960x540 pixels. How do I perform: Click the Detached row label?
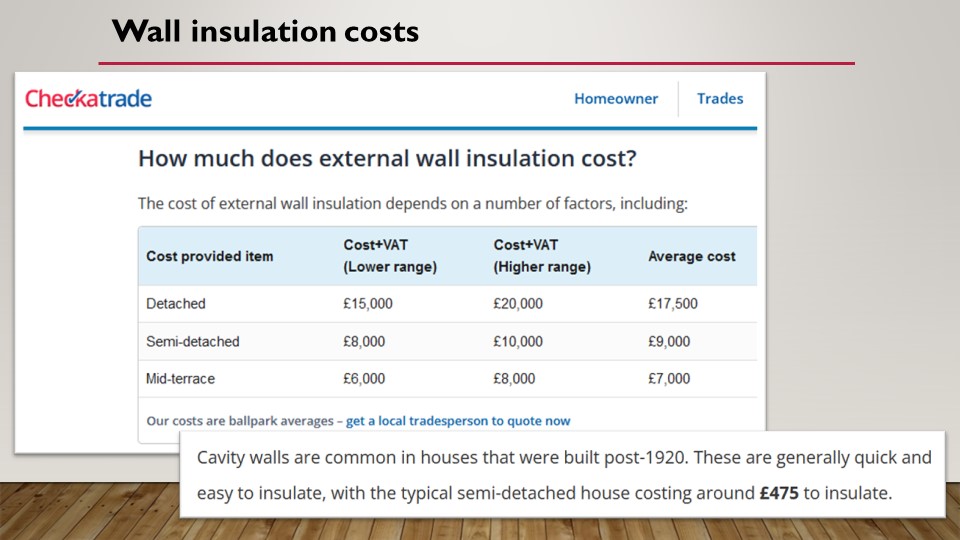(175, 304)
